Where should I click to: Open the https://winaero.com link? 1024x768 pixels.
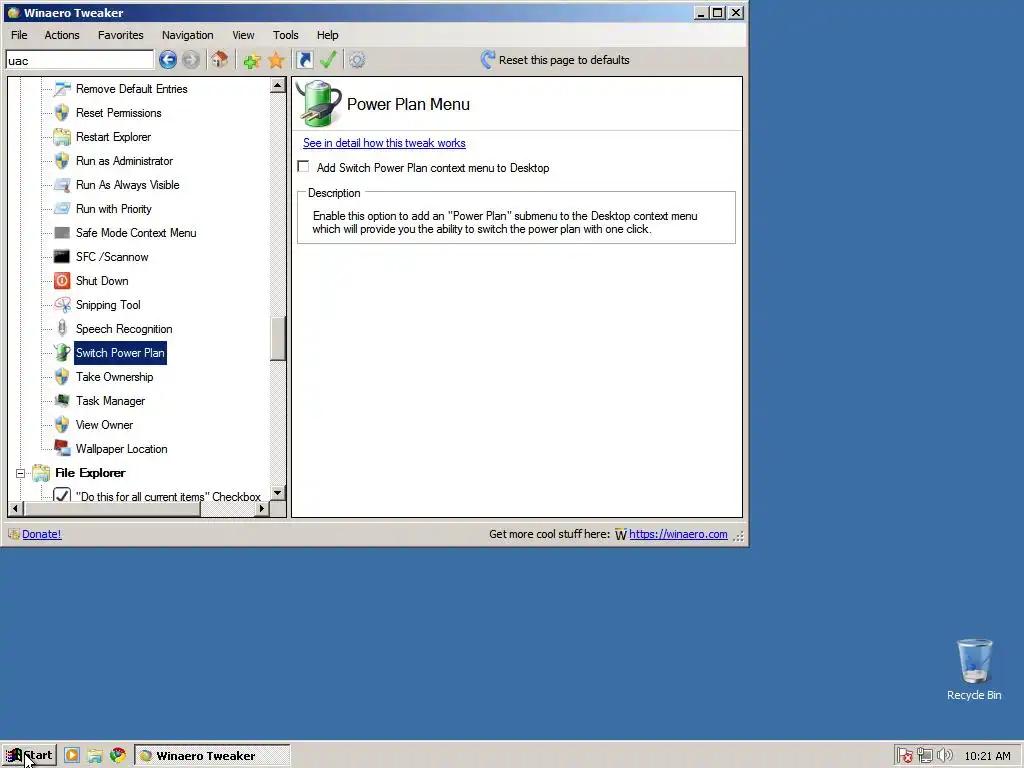(x=678, y=534)
